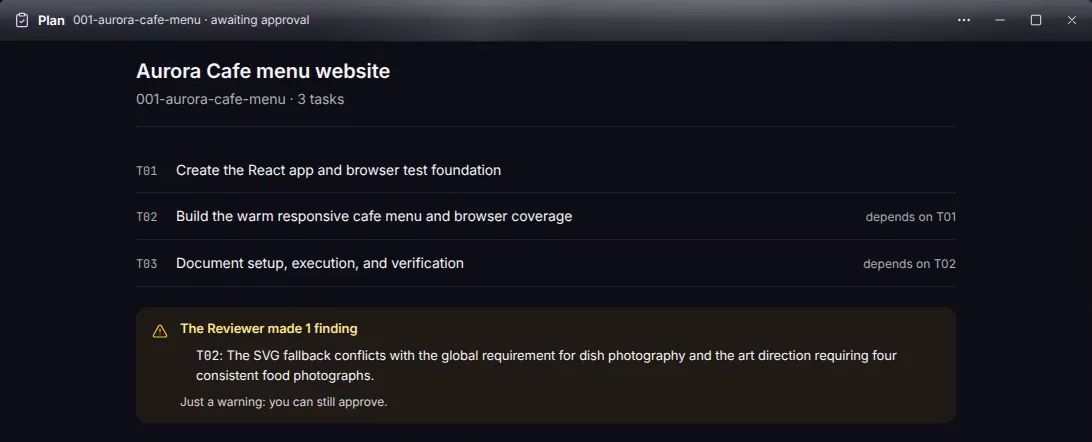Click the 'depends on T01' label
The image size is (1092, 442).
coord(911,217)
